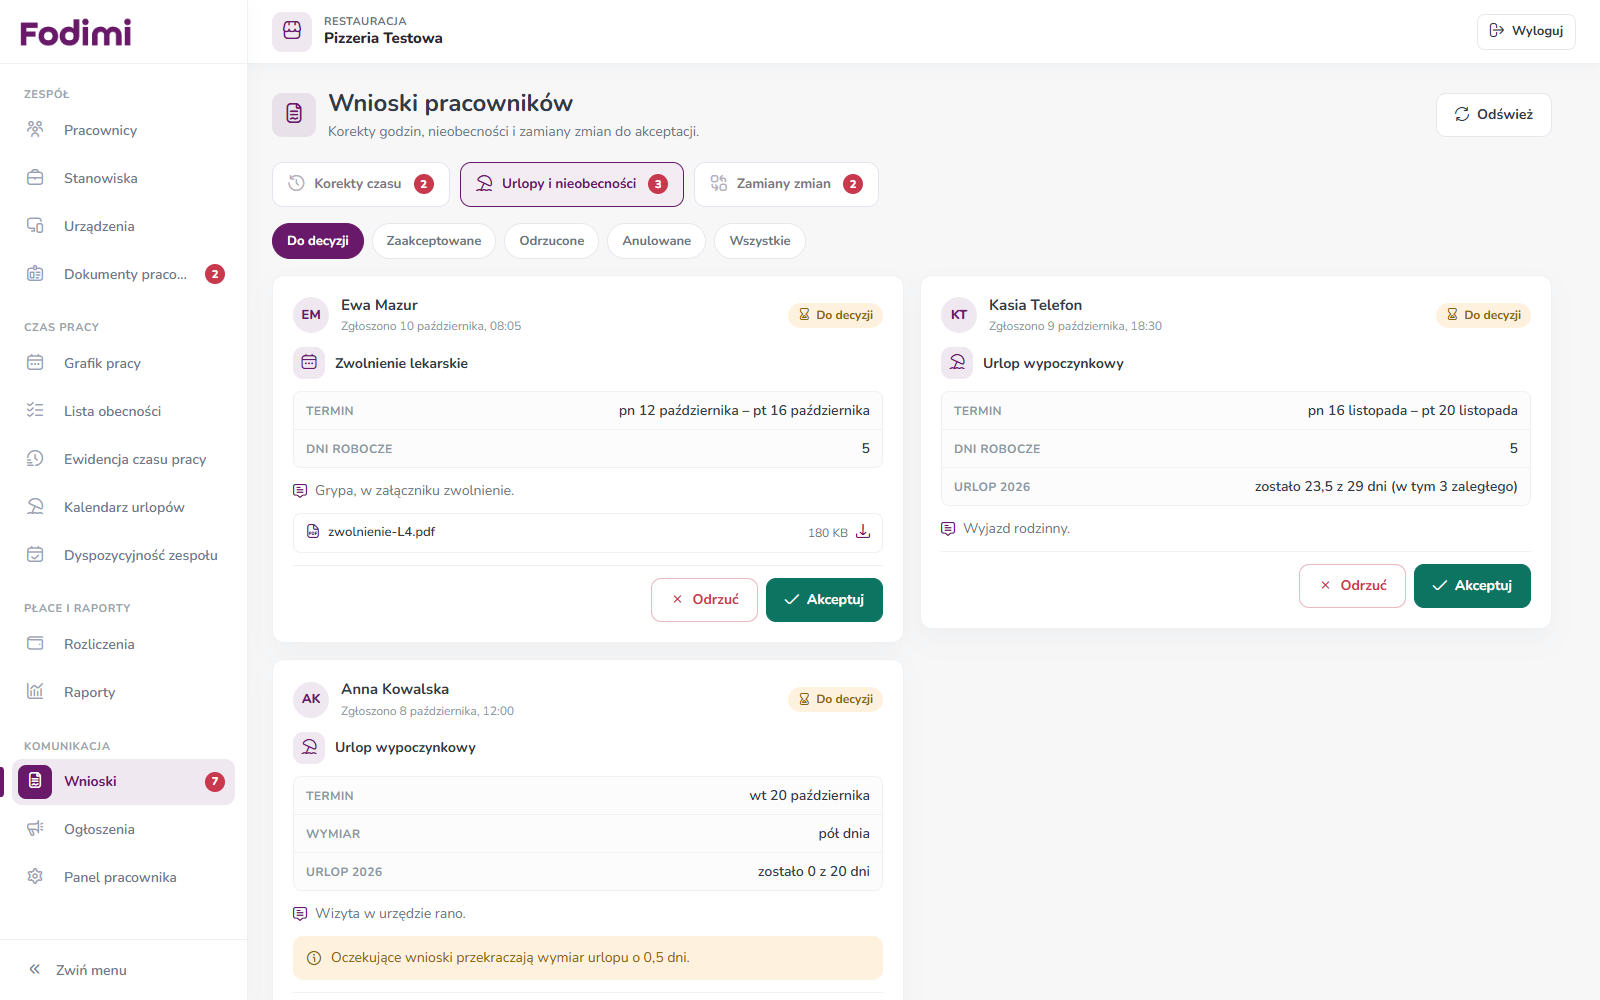Click text 'Wizyta w urzędzie rano.'

click(390, 914)
